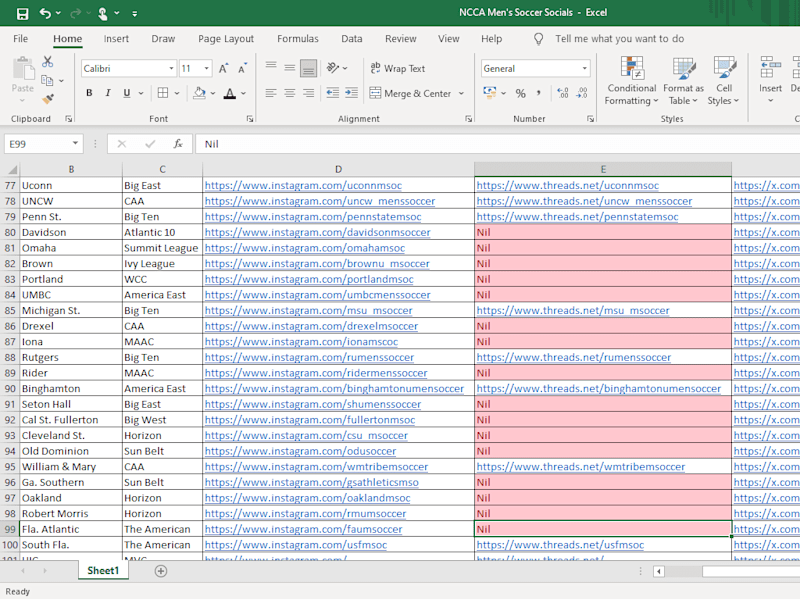800x600 pixels.
Task: Click Accounting Number Format icon
Action: click(490, 93)
